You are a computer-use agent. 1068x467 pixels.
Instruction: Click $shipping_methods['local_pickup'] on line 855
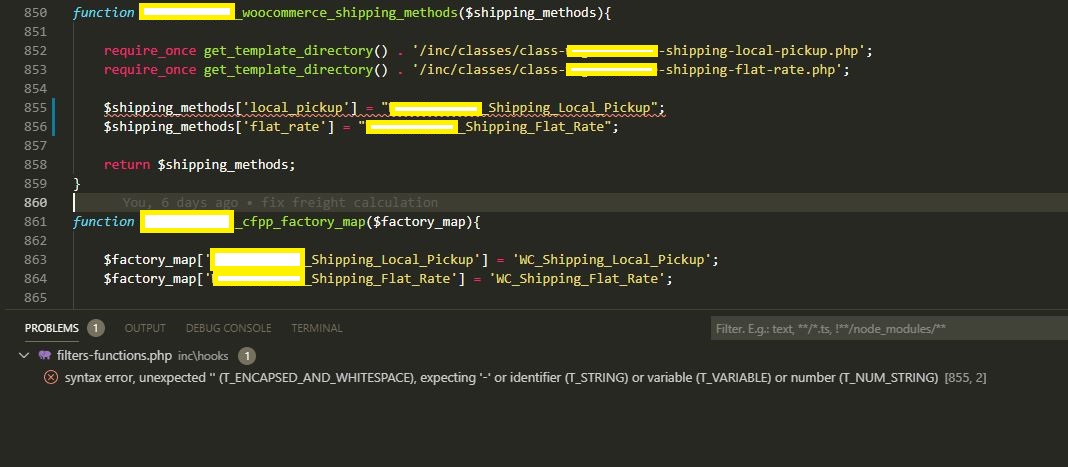coord(230,108)
